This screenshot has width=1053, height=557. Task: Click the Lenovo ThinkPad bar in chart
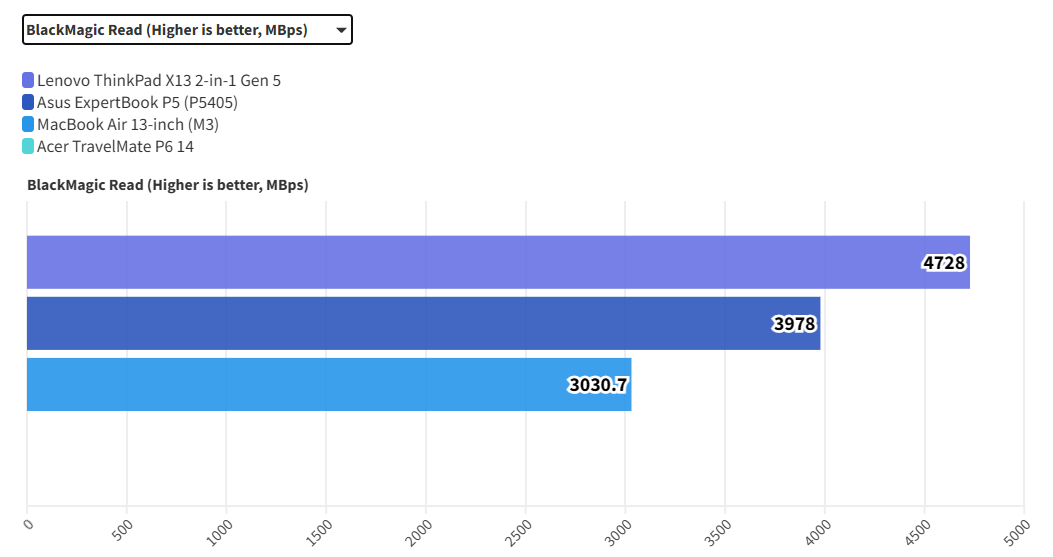[x=470, y=262]
